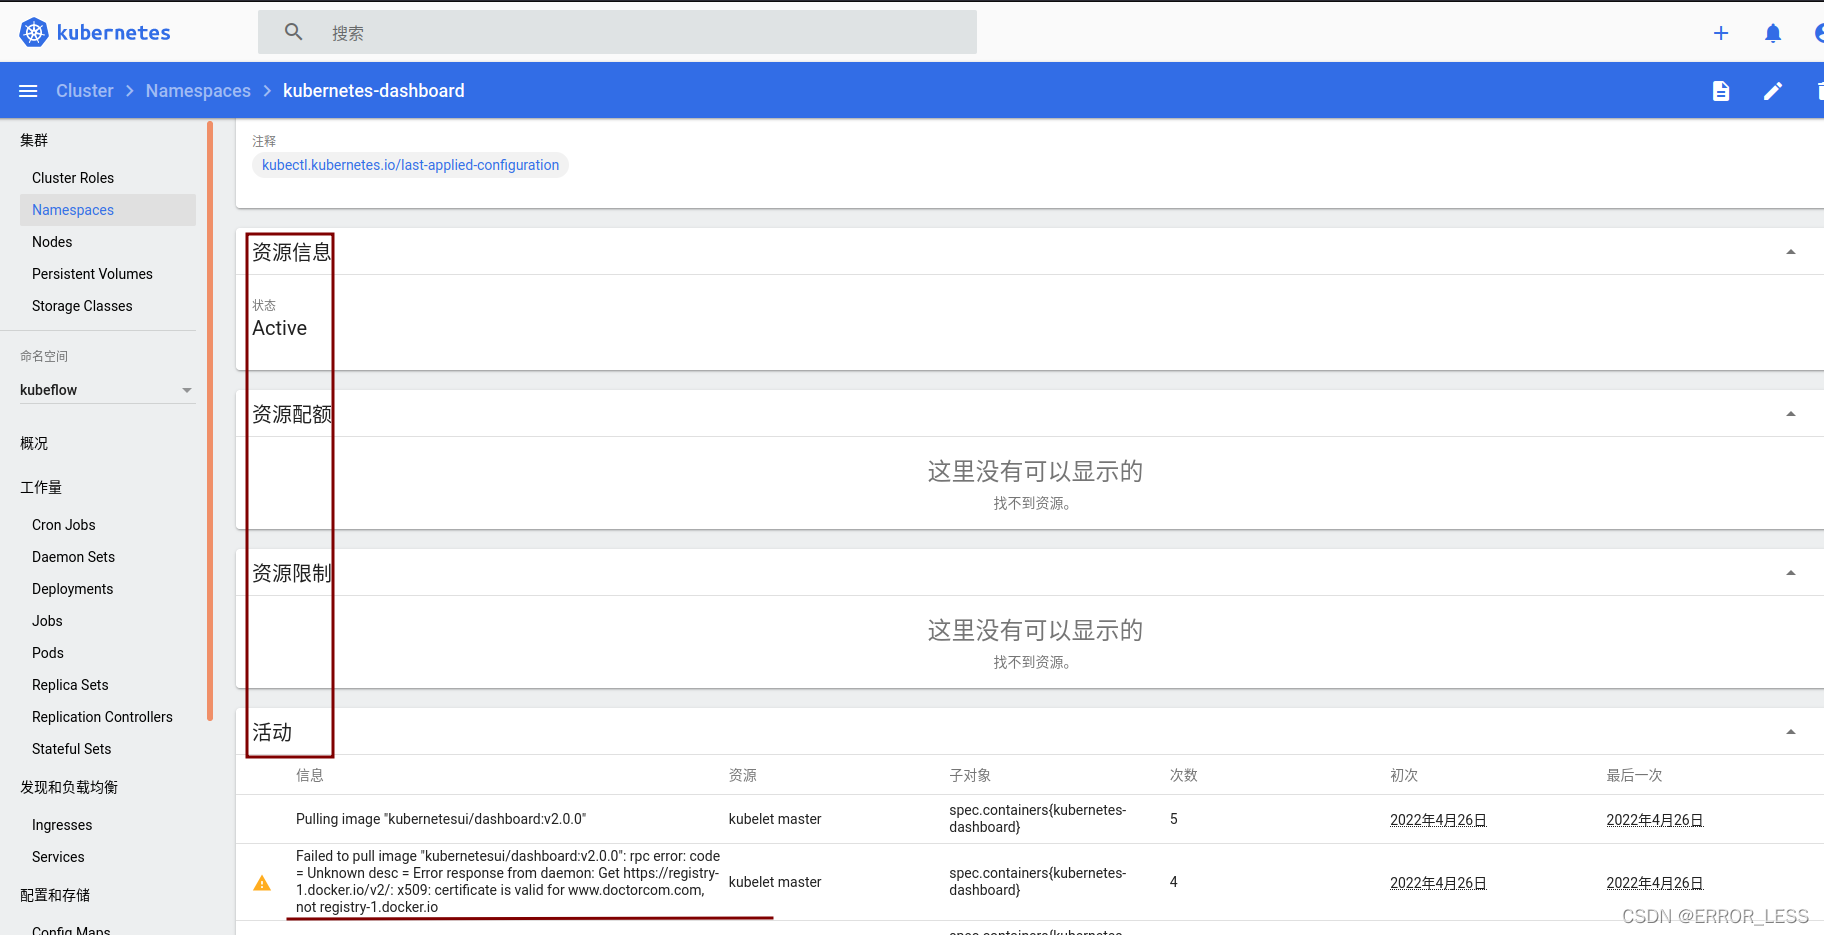Open 概况 overview in sidebar

click(34, 443)
